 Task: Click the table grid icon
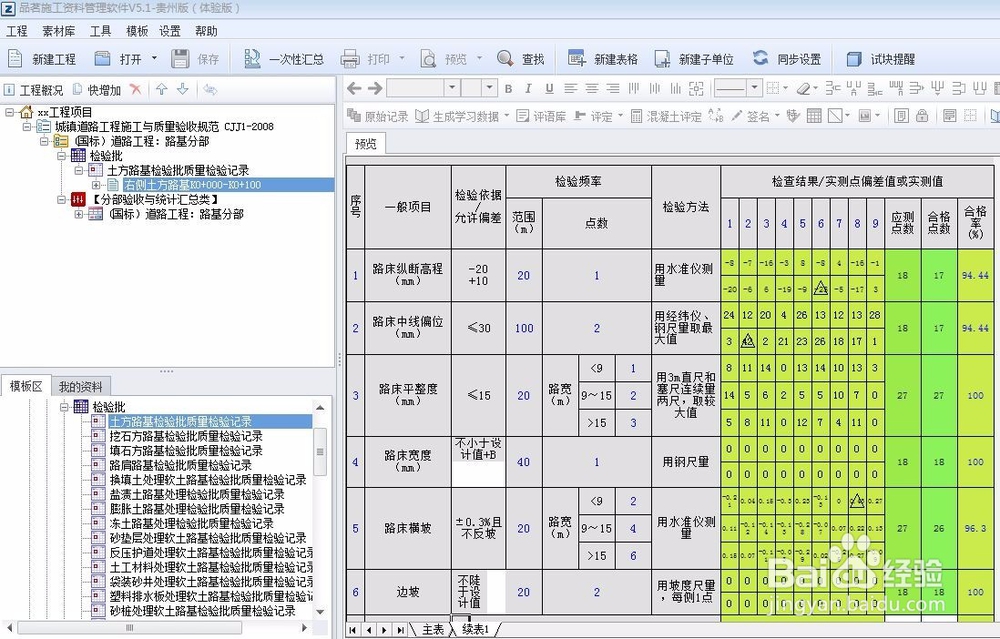(814, 115)
